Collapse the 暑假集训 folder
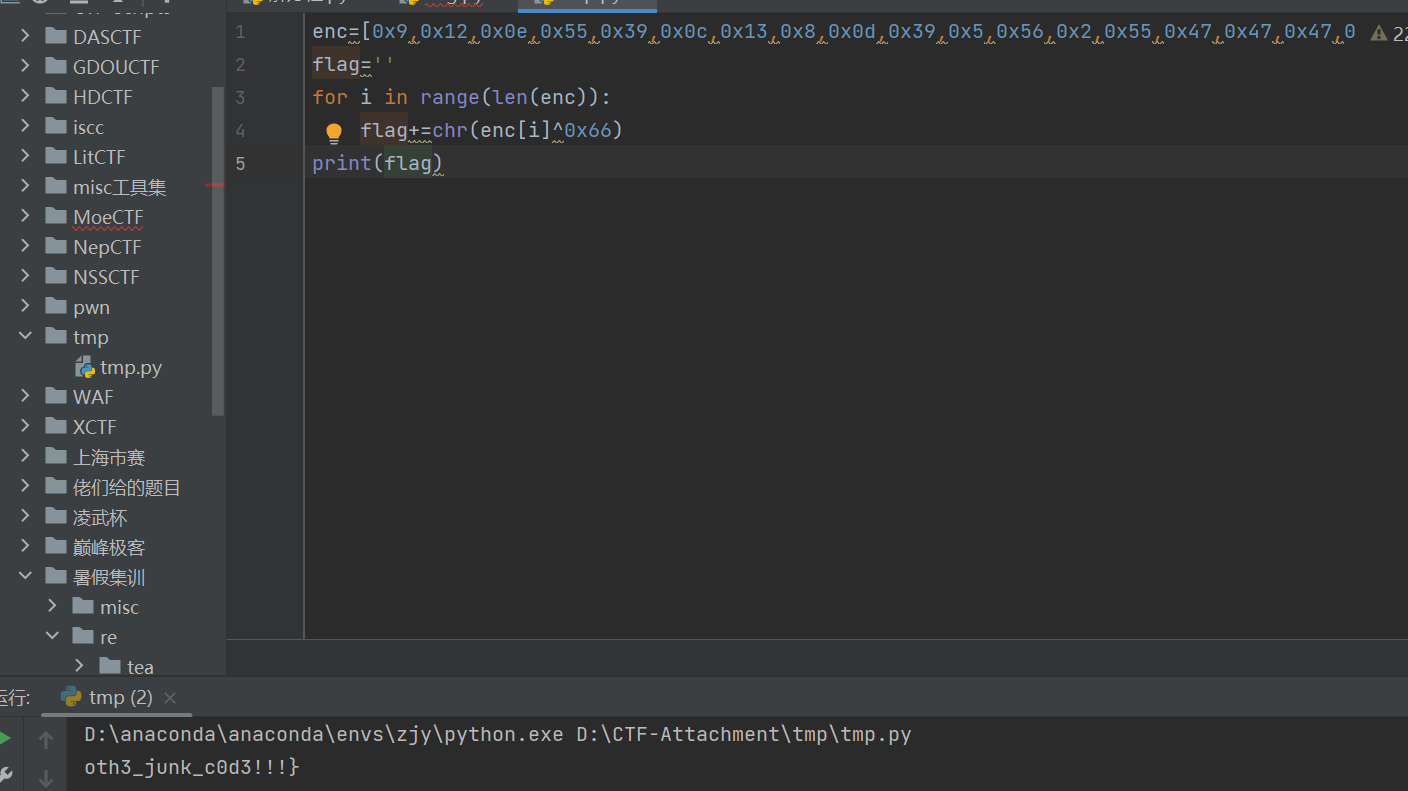The width and height of the screenshot is (1408, 791). 26,577
